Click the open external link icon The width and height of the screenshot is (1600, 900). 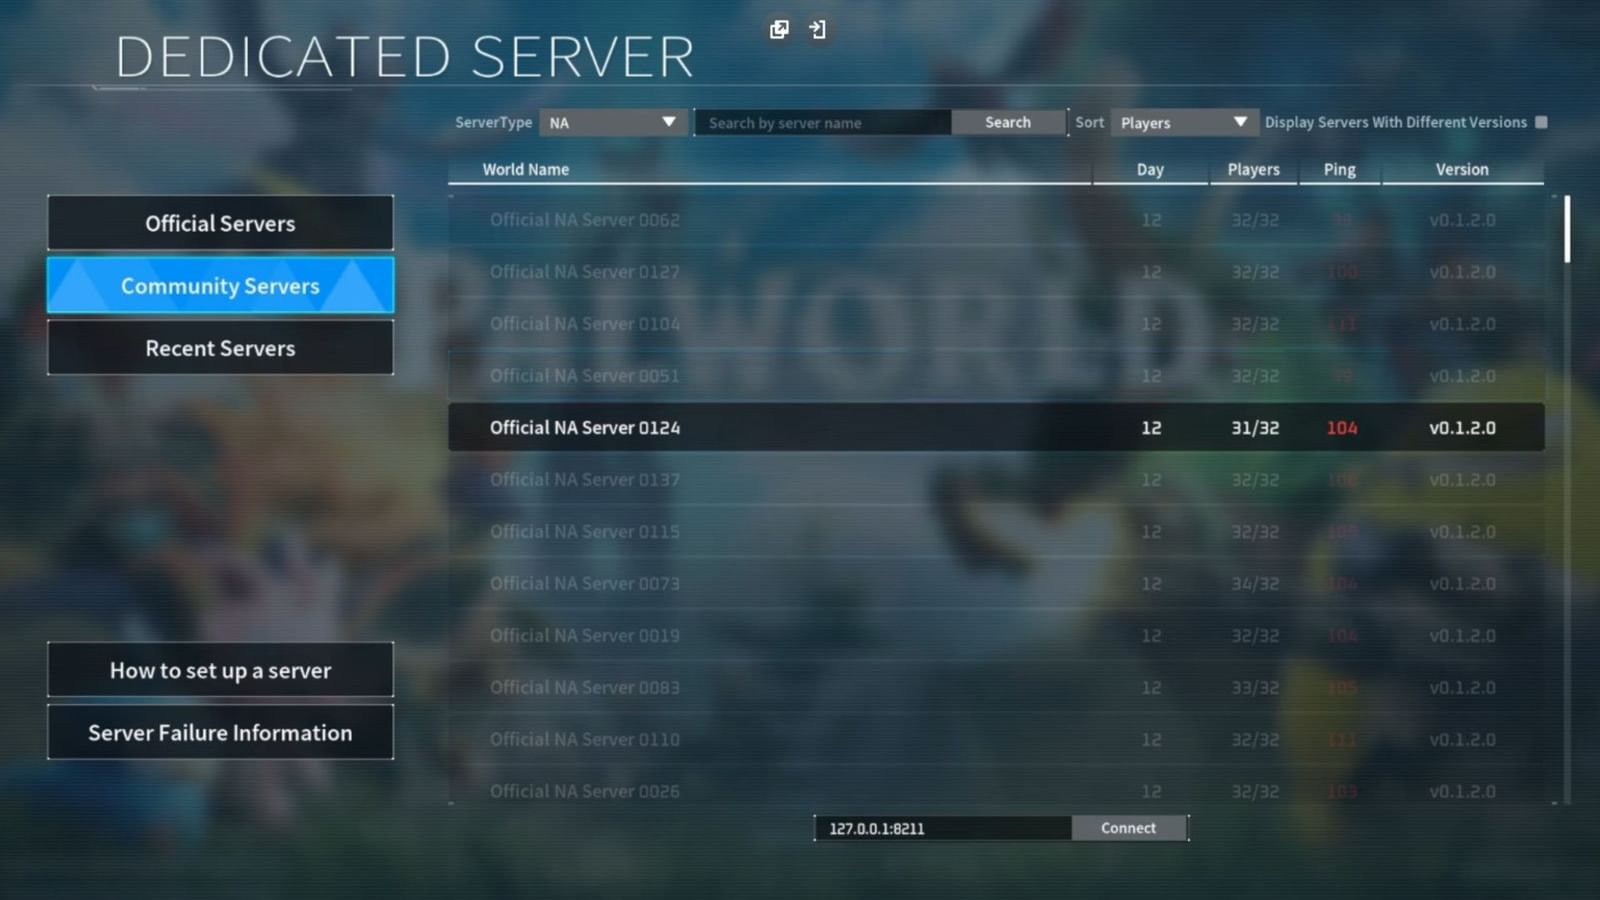click(778, 30)
